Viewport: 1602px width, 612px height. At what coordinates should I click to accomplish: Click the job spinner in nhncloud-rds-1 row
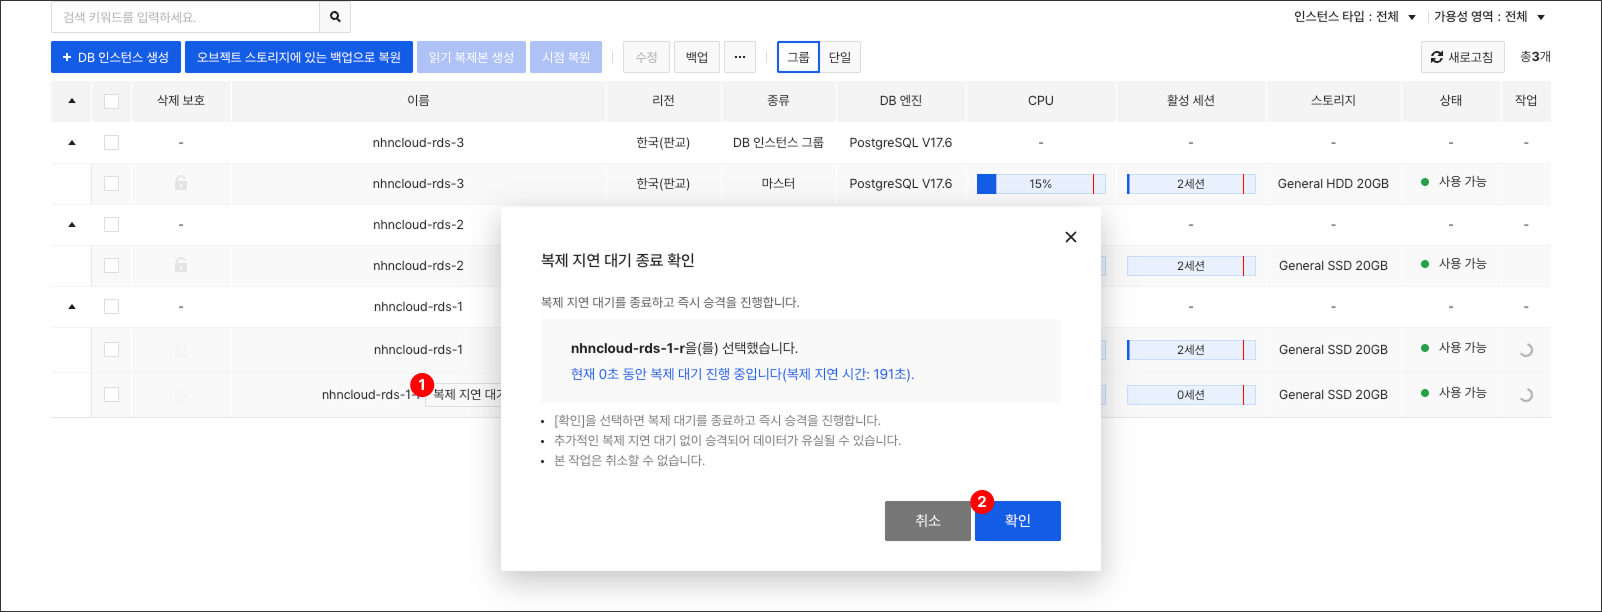pos(1526,350)
